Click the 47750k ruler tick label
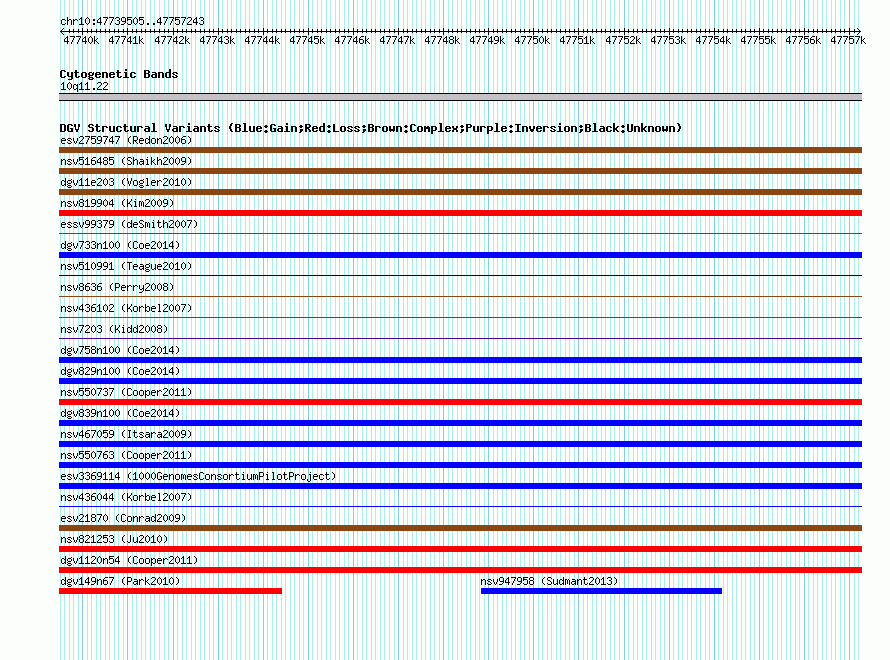The height and width of the screenshot is (660, 890). [532, 40]
